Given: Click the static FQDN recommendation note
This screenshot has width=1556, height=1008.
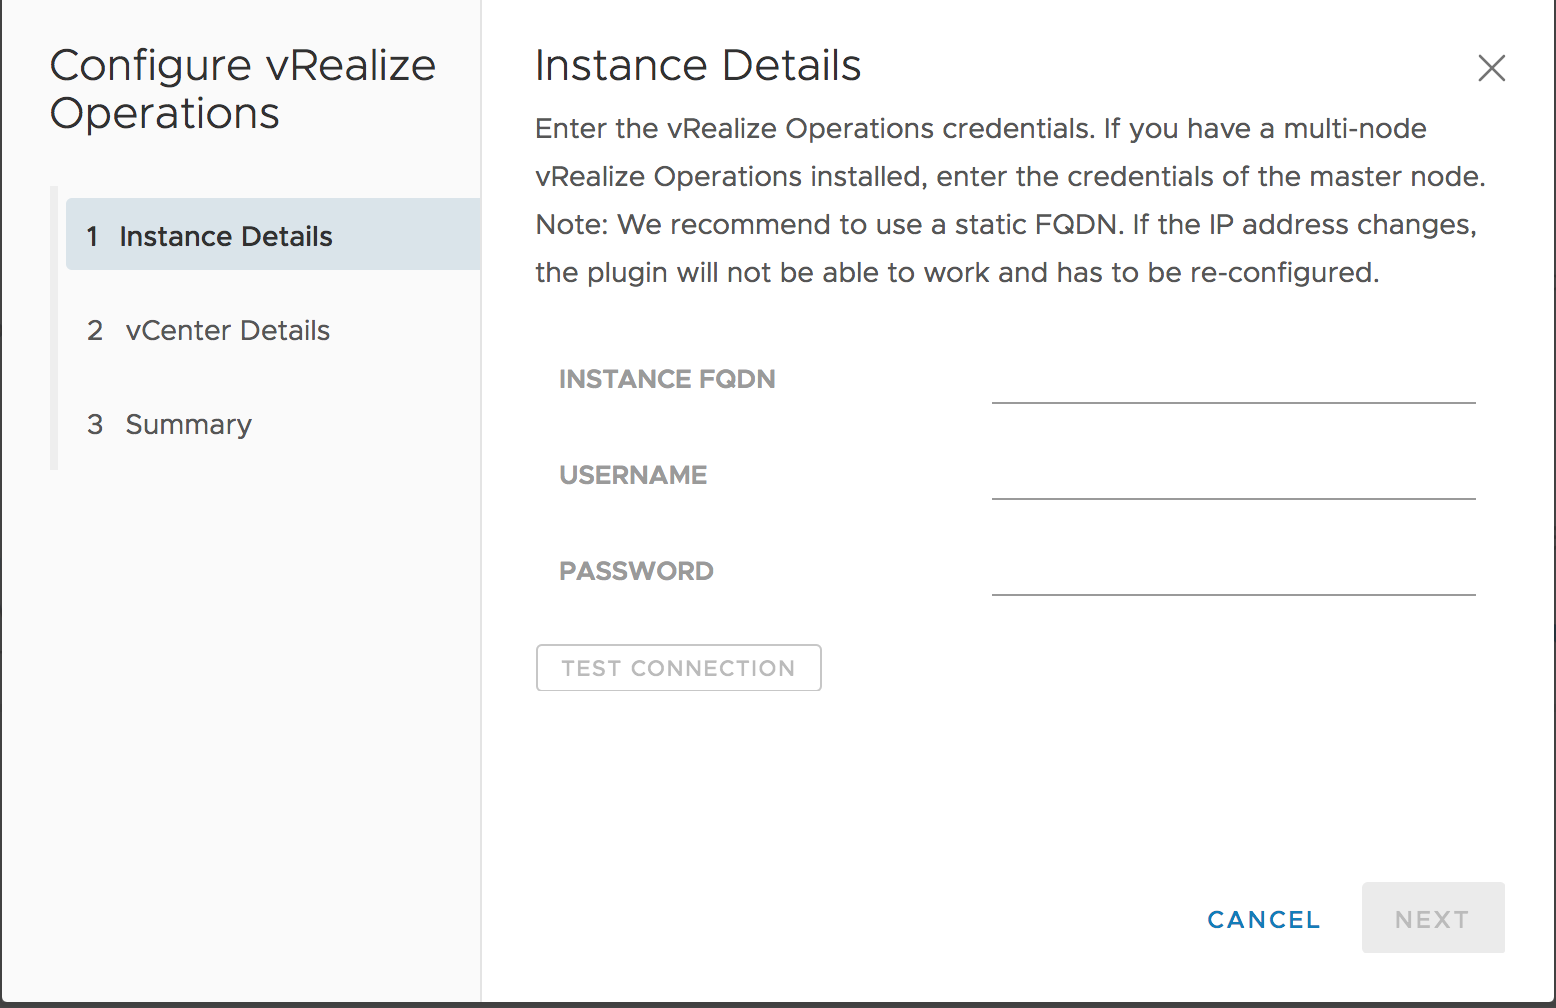Looking at the screenshot, I should point(1006,248).
